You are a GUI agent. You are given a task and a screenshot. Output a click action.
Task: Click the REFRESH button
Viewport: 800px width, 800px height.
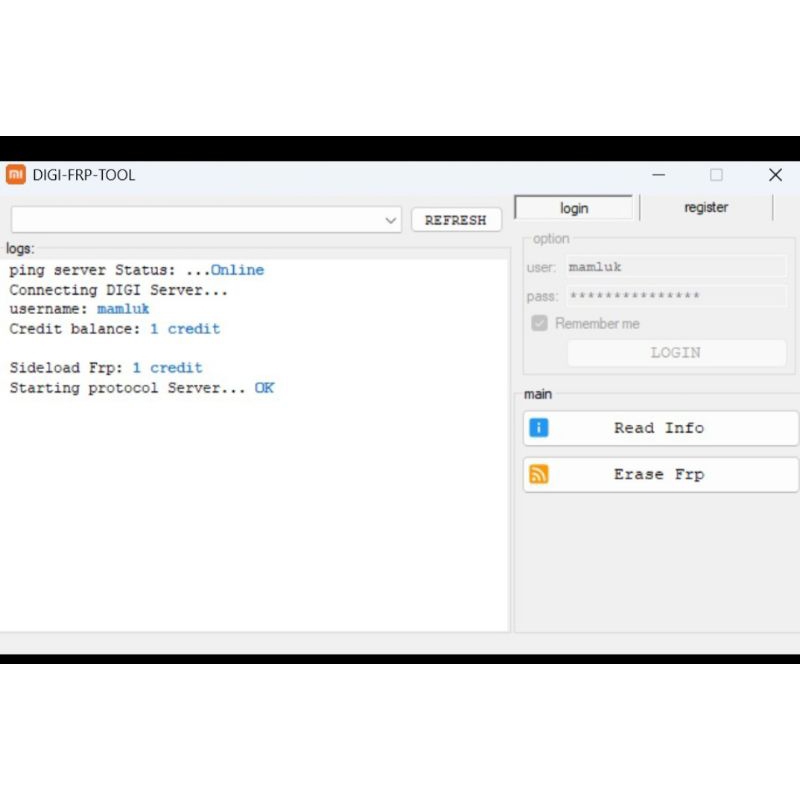pos(456,220)
